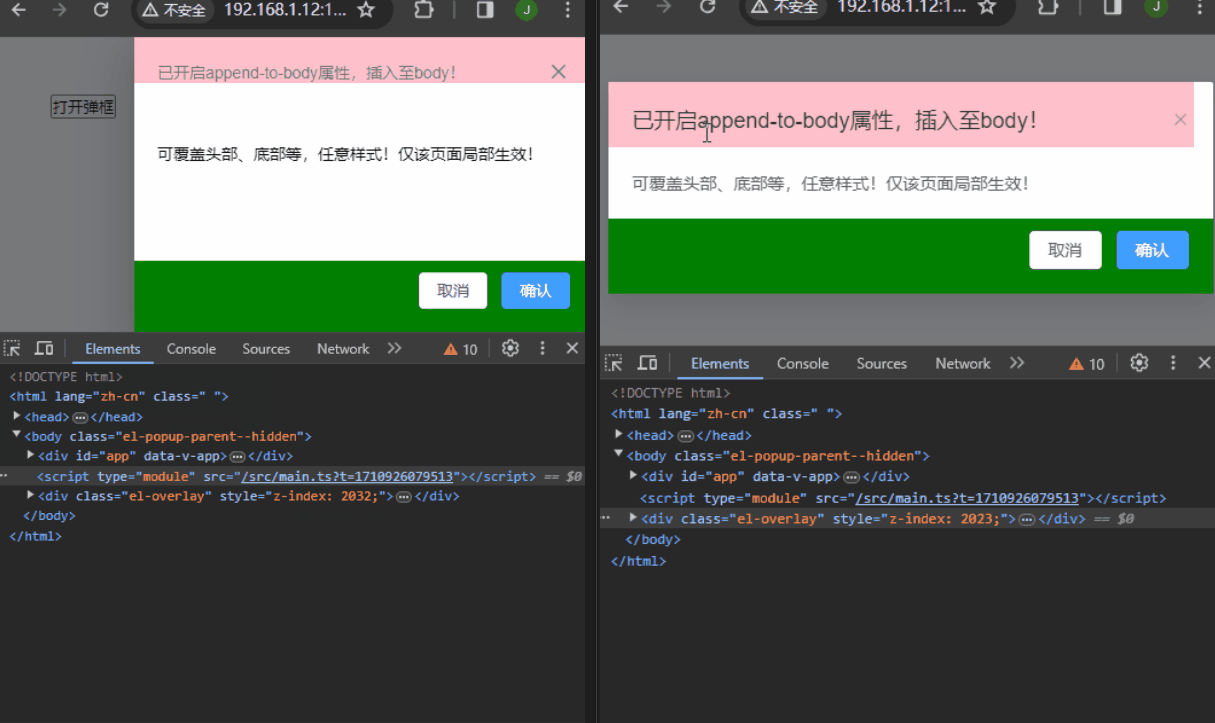Click the 不安全 security badge in left address bar
Screen dimensions: 1215x723
(x=174, y=13)
